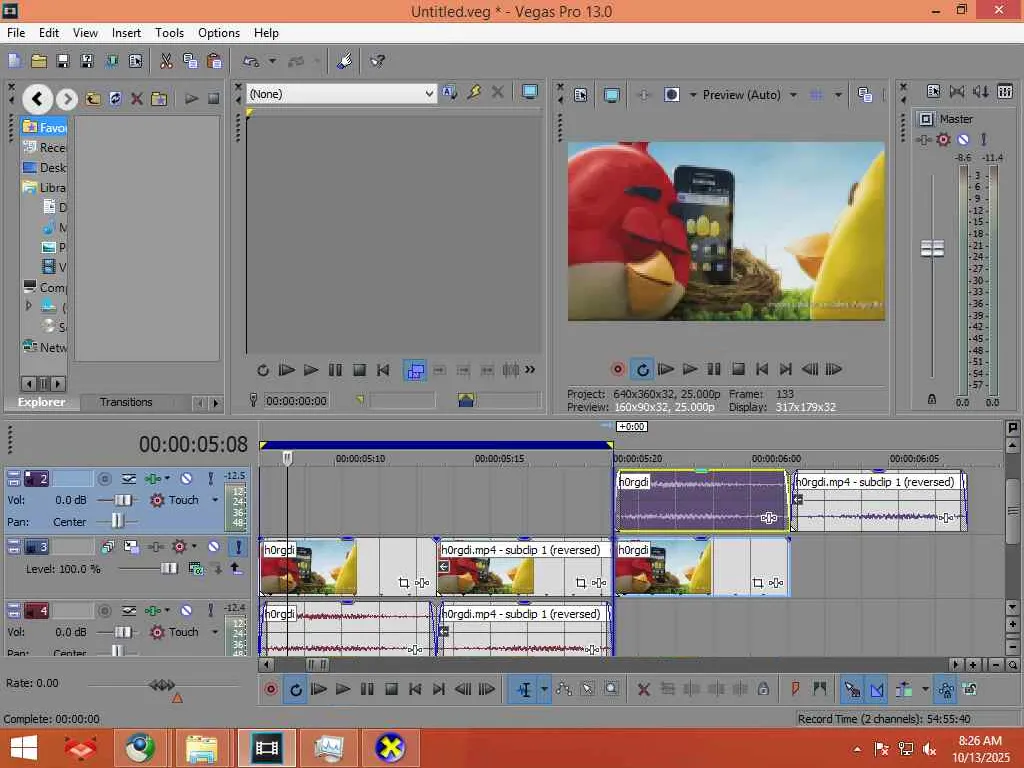Select the h0rgdi audio clip on track 2
Image resolution: width=1024 pixels, height=768 pixels.
point(700,500)
